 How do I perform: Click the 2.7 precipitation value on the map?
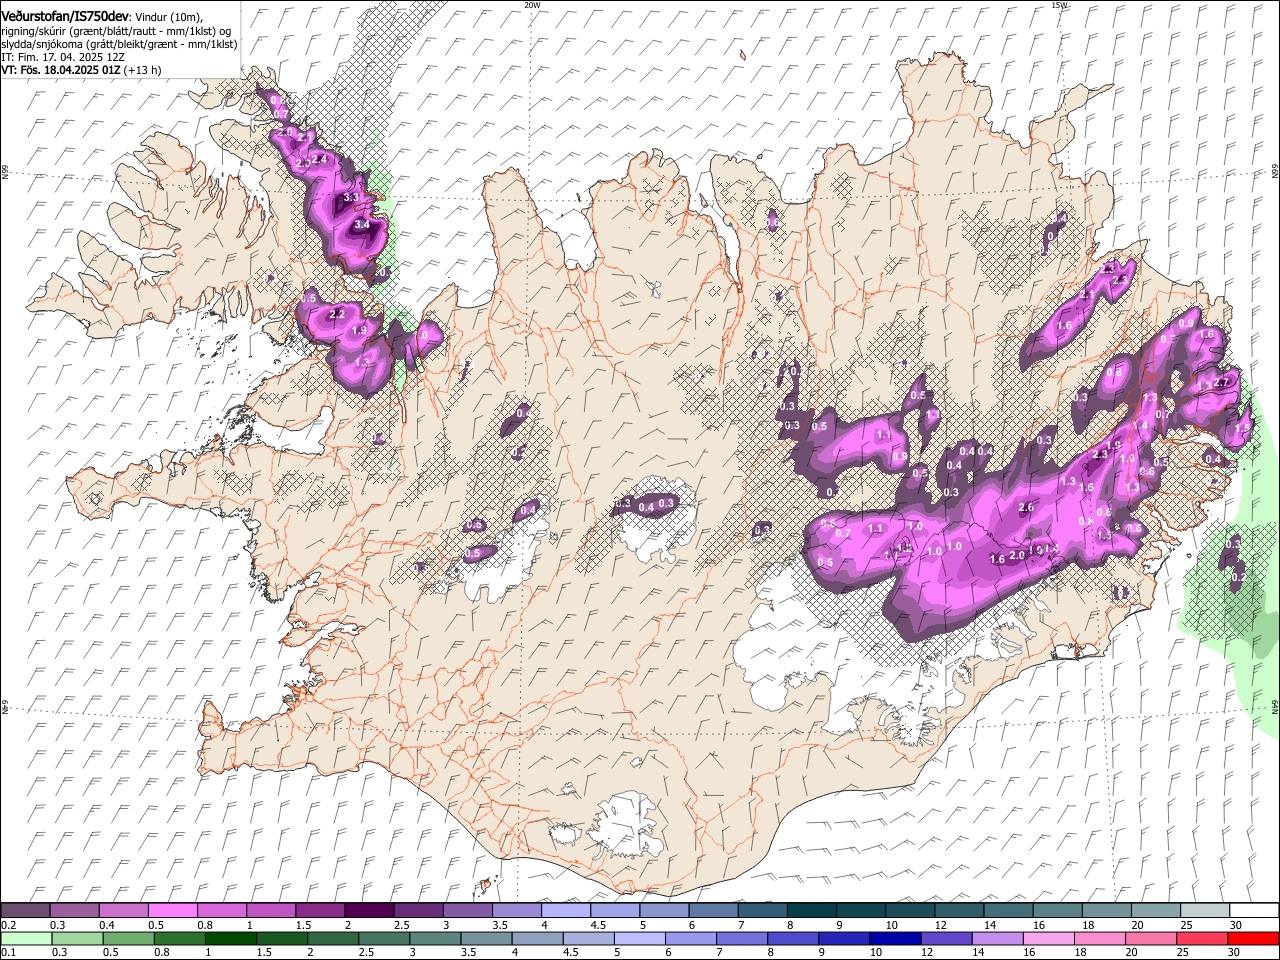(1221, 382)
